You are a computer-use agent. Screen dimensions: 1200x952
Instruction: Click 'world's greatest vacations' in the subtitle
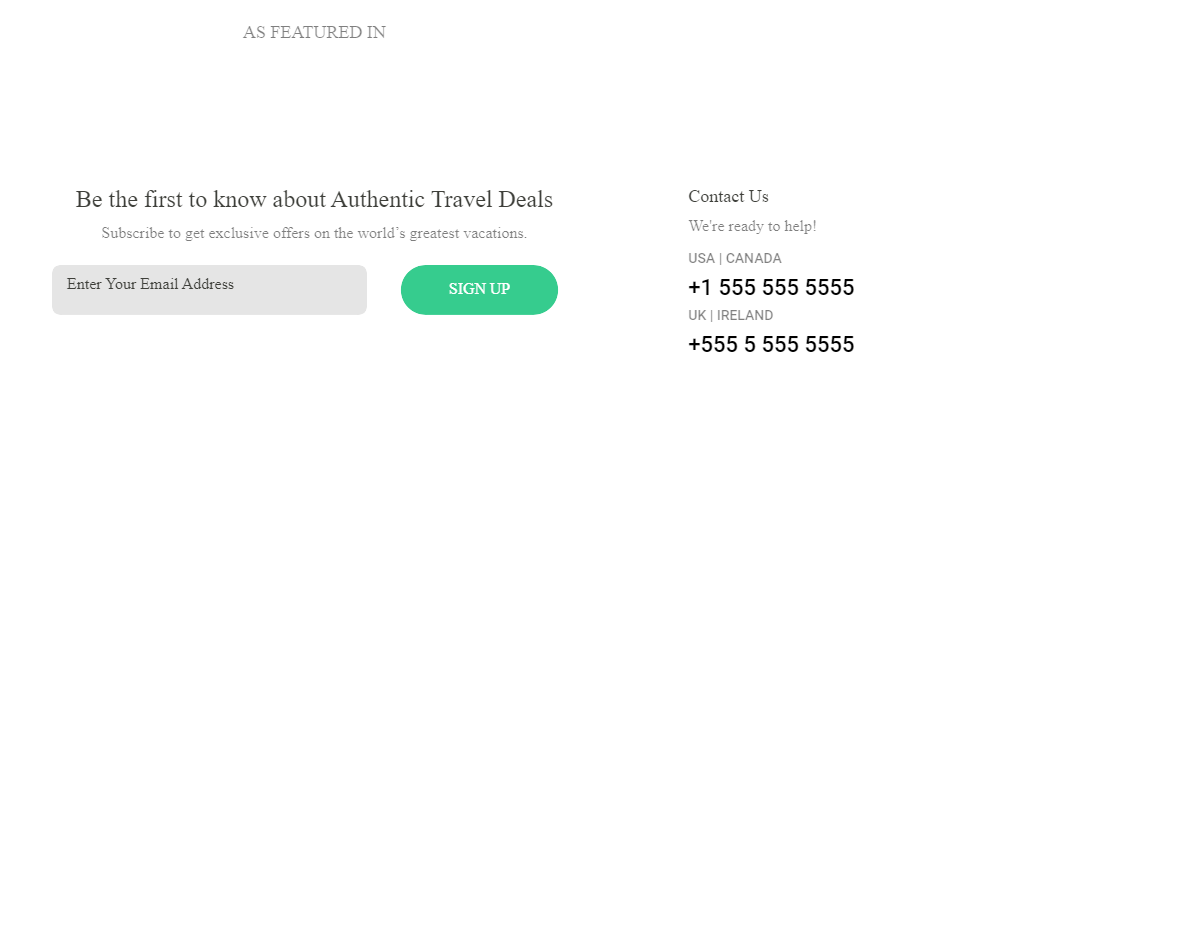click(437, 233)
